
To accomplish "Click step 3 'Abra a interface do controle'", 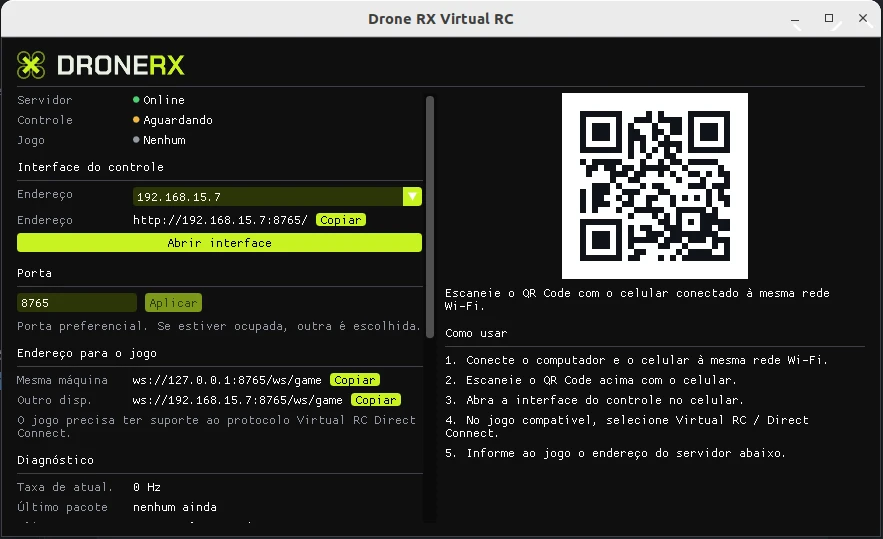I will coord(595,400).
